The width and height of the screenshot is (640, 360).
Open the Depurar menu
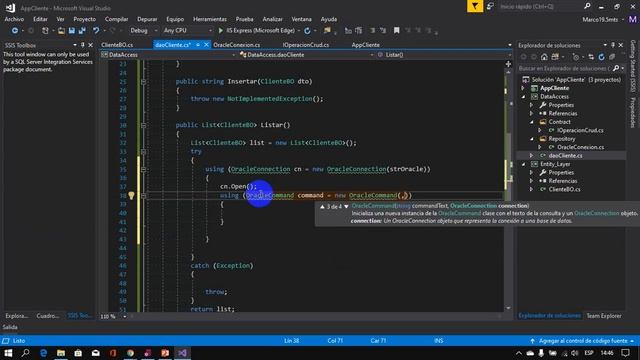[x=147, y=19]
